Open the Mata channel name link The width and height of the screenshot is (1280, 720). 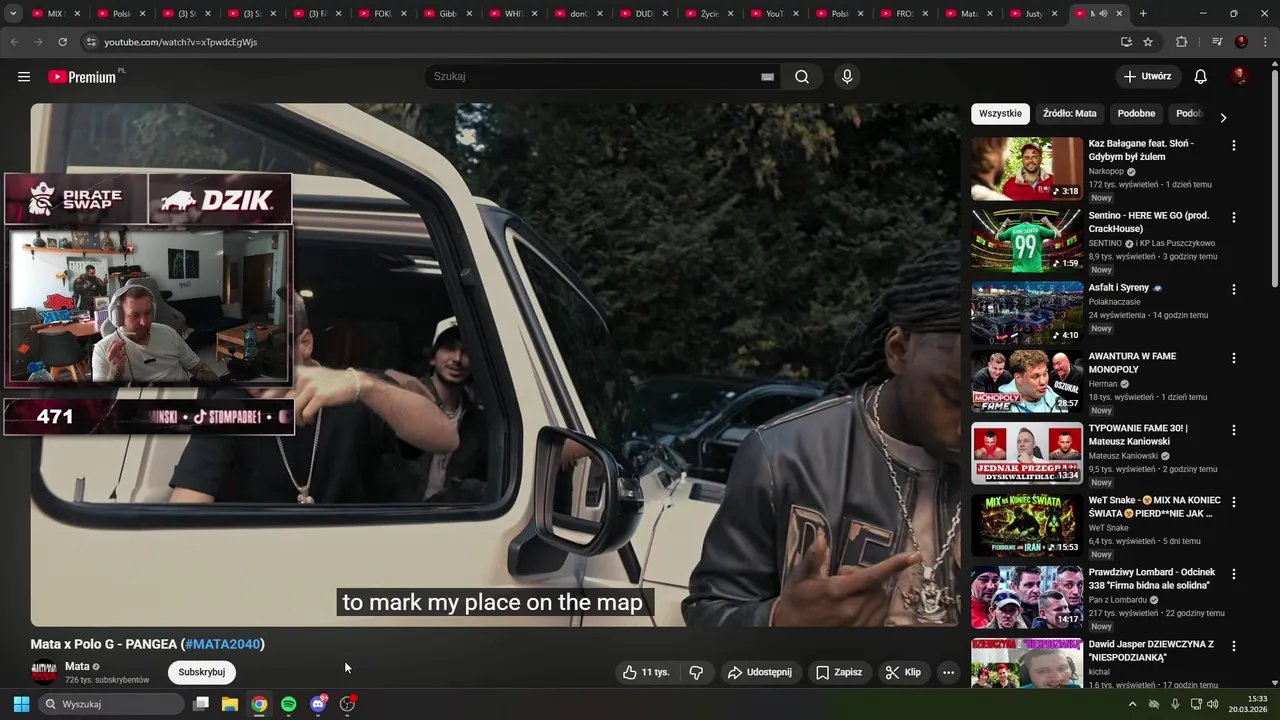[x=77, y=667]
